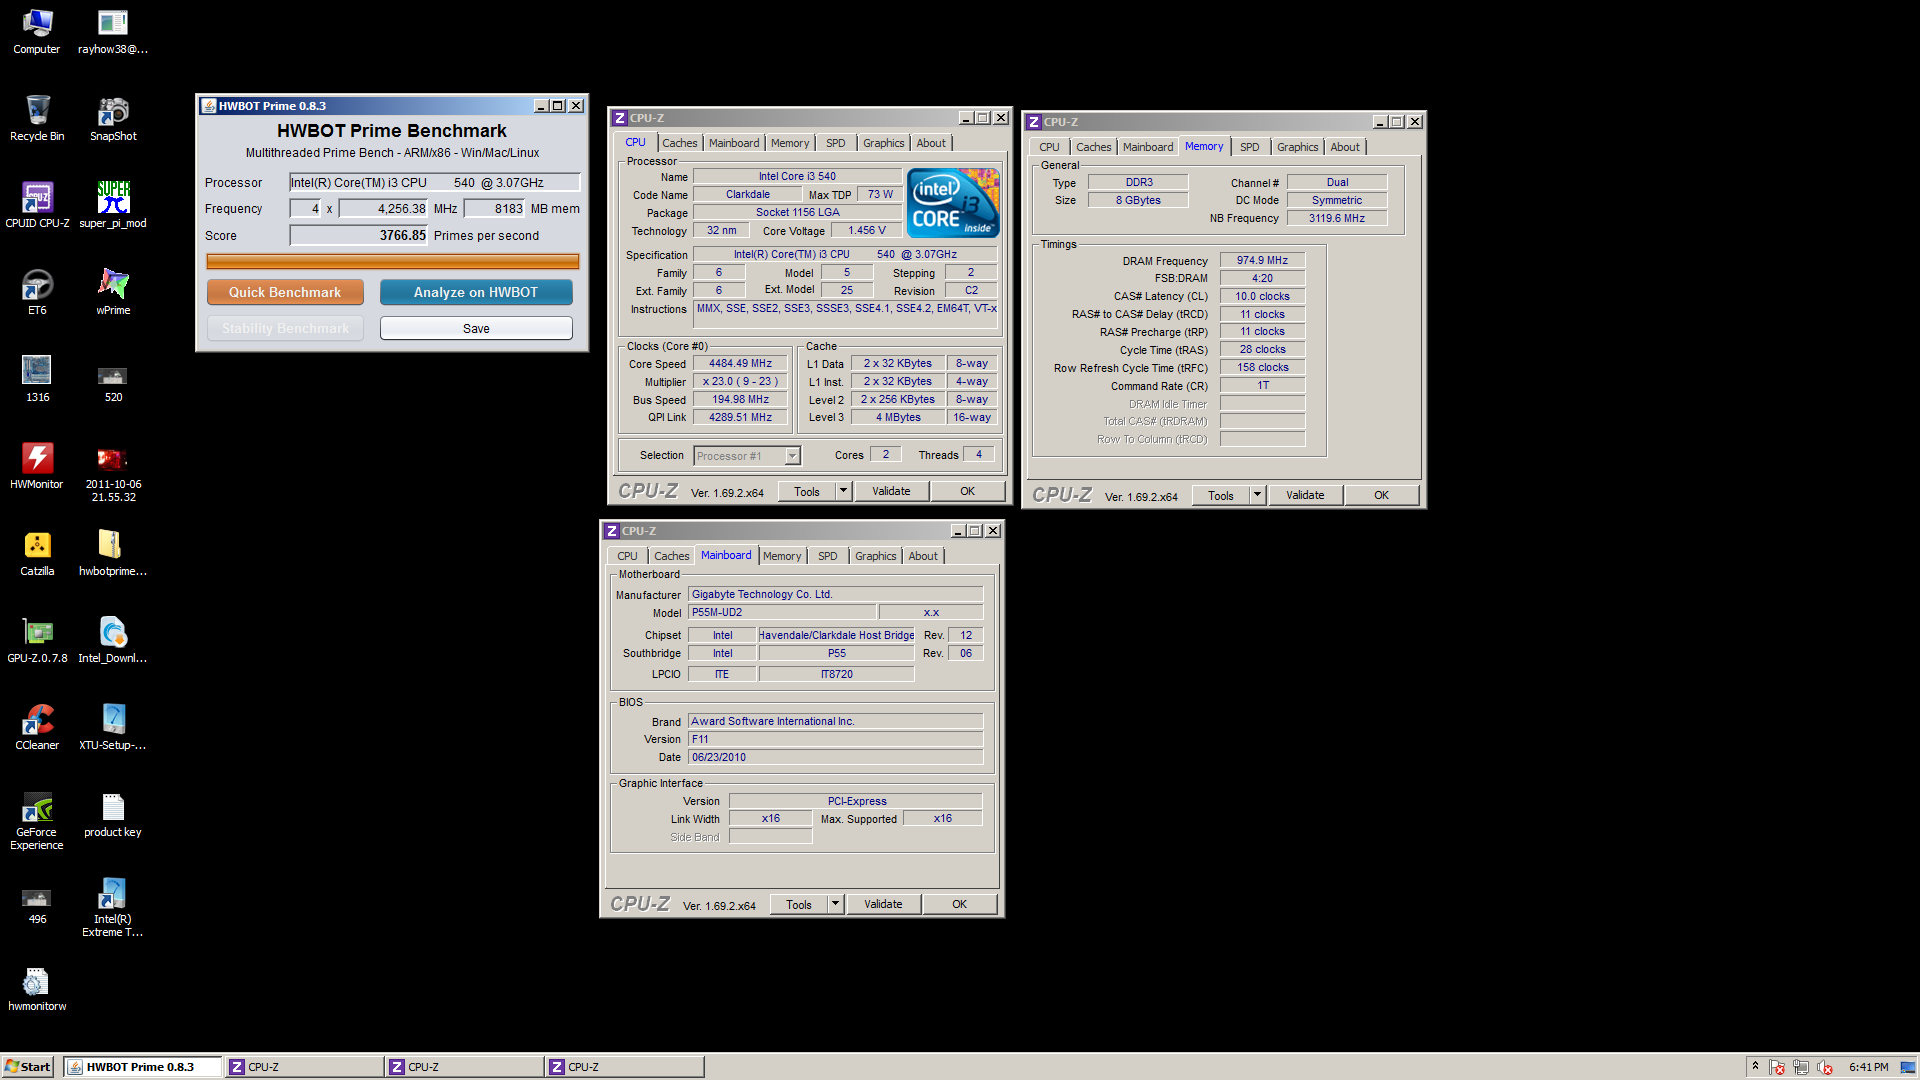Click the muted volume tray icon

[x=1825, y=1067]
